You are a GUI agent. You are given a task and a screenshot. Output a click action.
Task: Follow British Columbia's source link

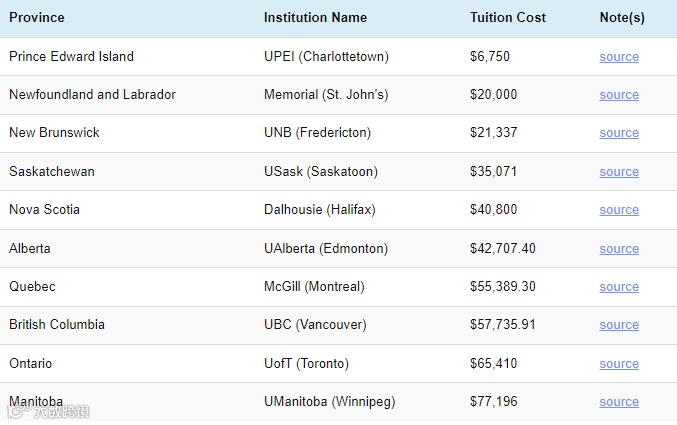click(x=619, y=325)
